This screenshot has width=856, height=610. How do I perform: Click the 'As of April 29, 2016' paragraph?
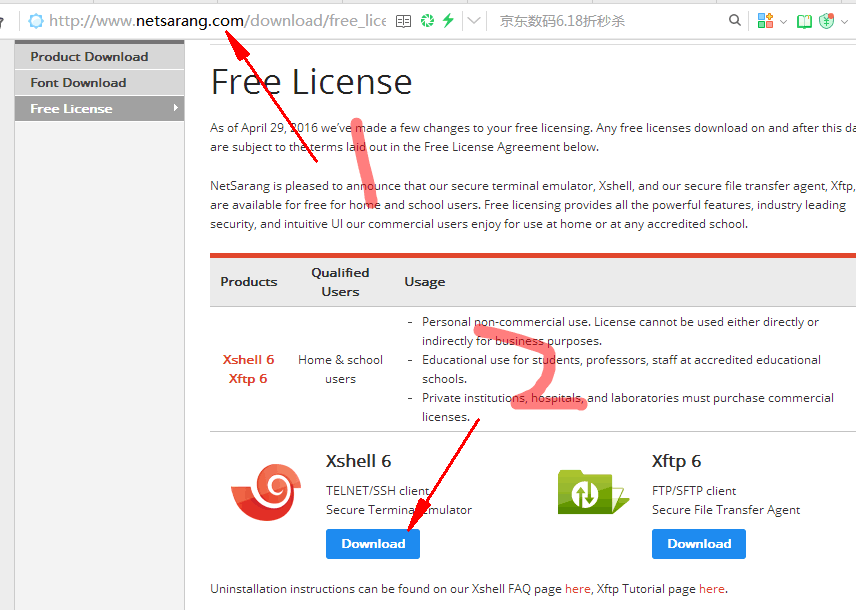pos(533,137)
